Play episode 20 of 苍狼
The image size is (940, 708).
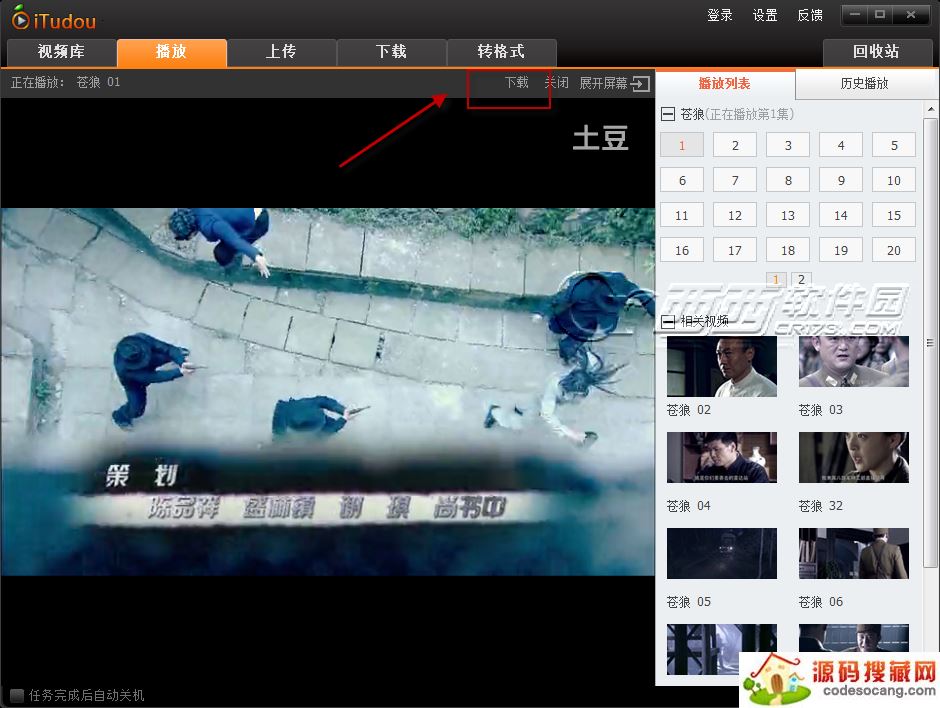(893, 251)
